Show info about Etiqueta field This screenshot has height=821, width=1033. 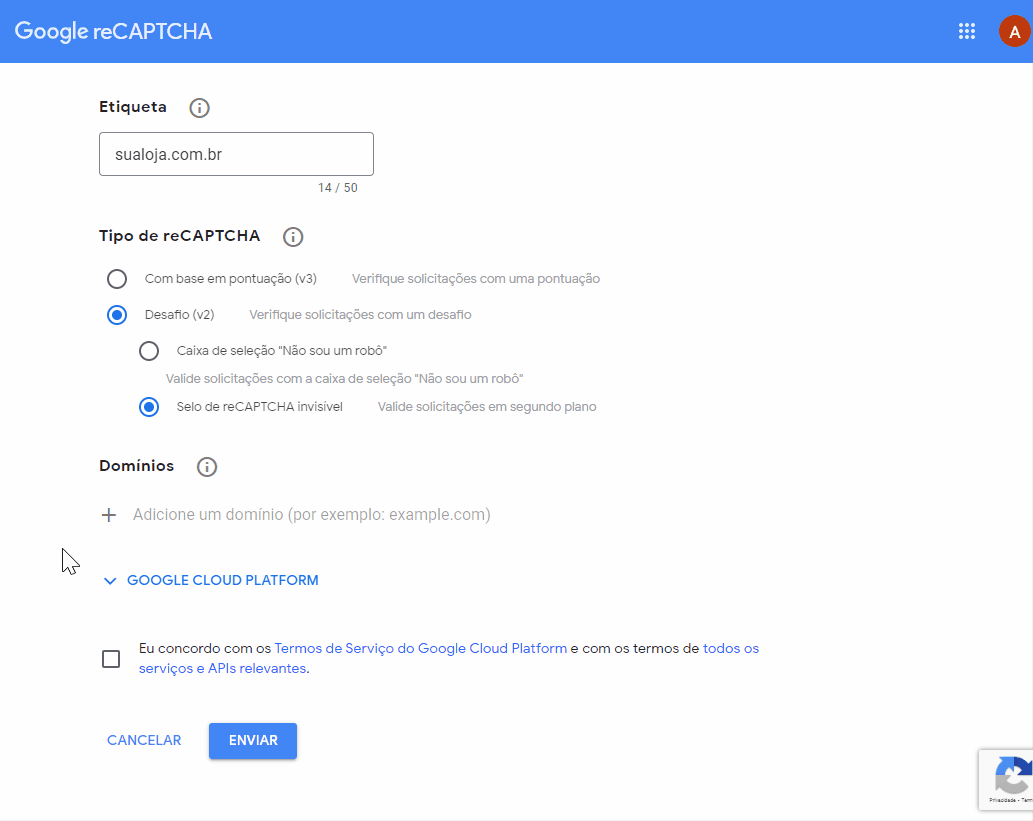(199, 107)
